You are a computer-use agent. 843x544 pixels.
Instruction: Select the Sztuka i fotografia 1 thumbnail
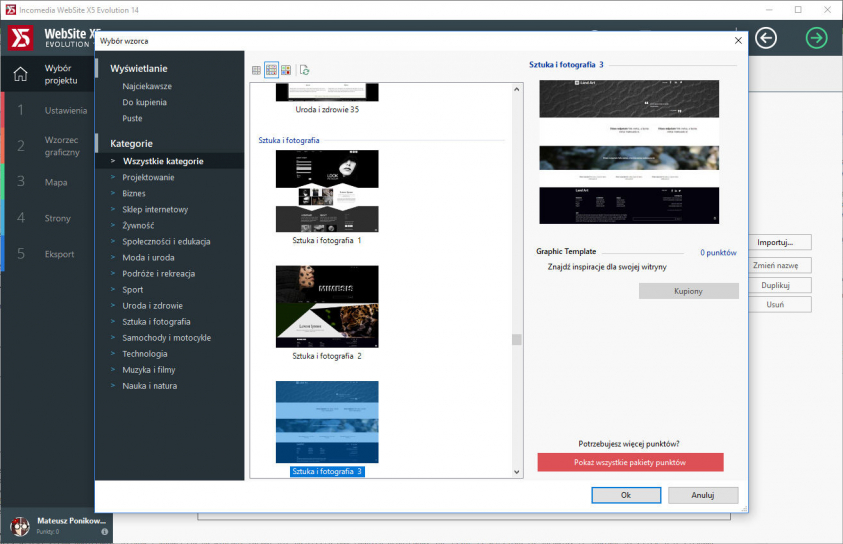pyautogui.click(x=327, y=191)
